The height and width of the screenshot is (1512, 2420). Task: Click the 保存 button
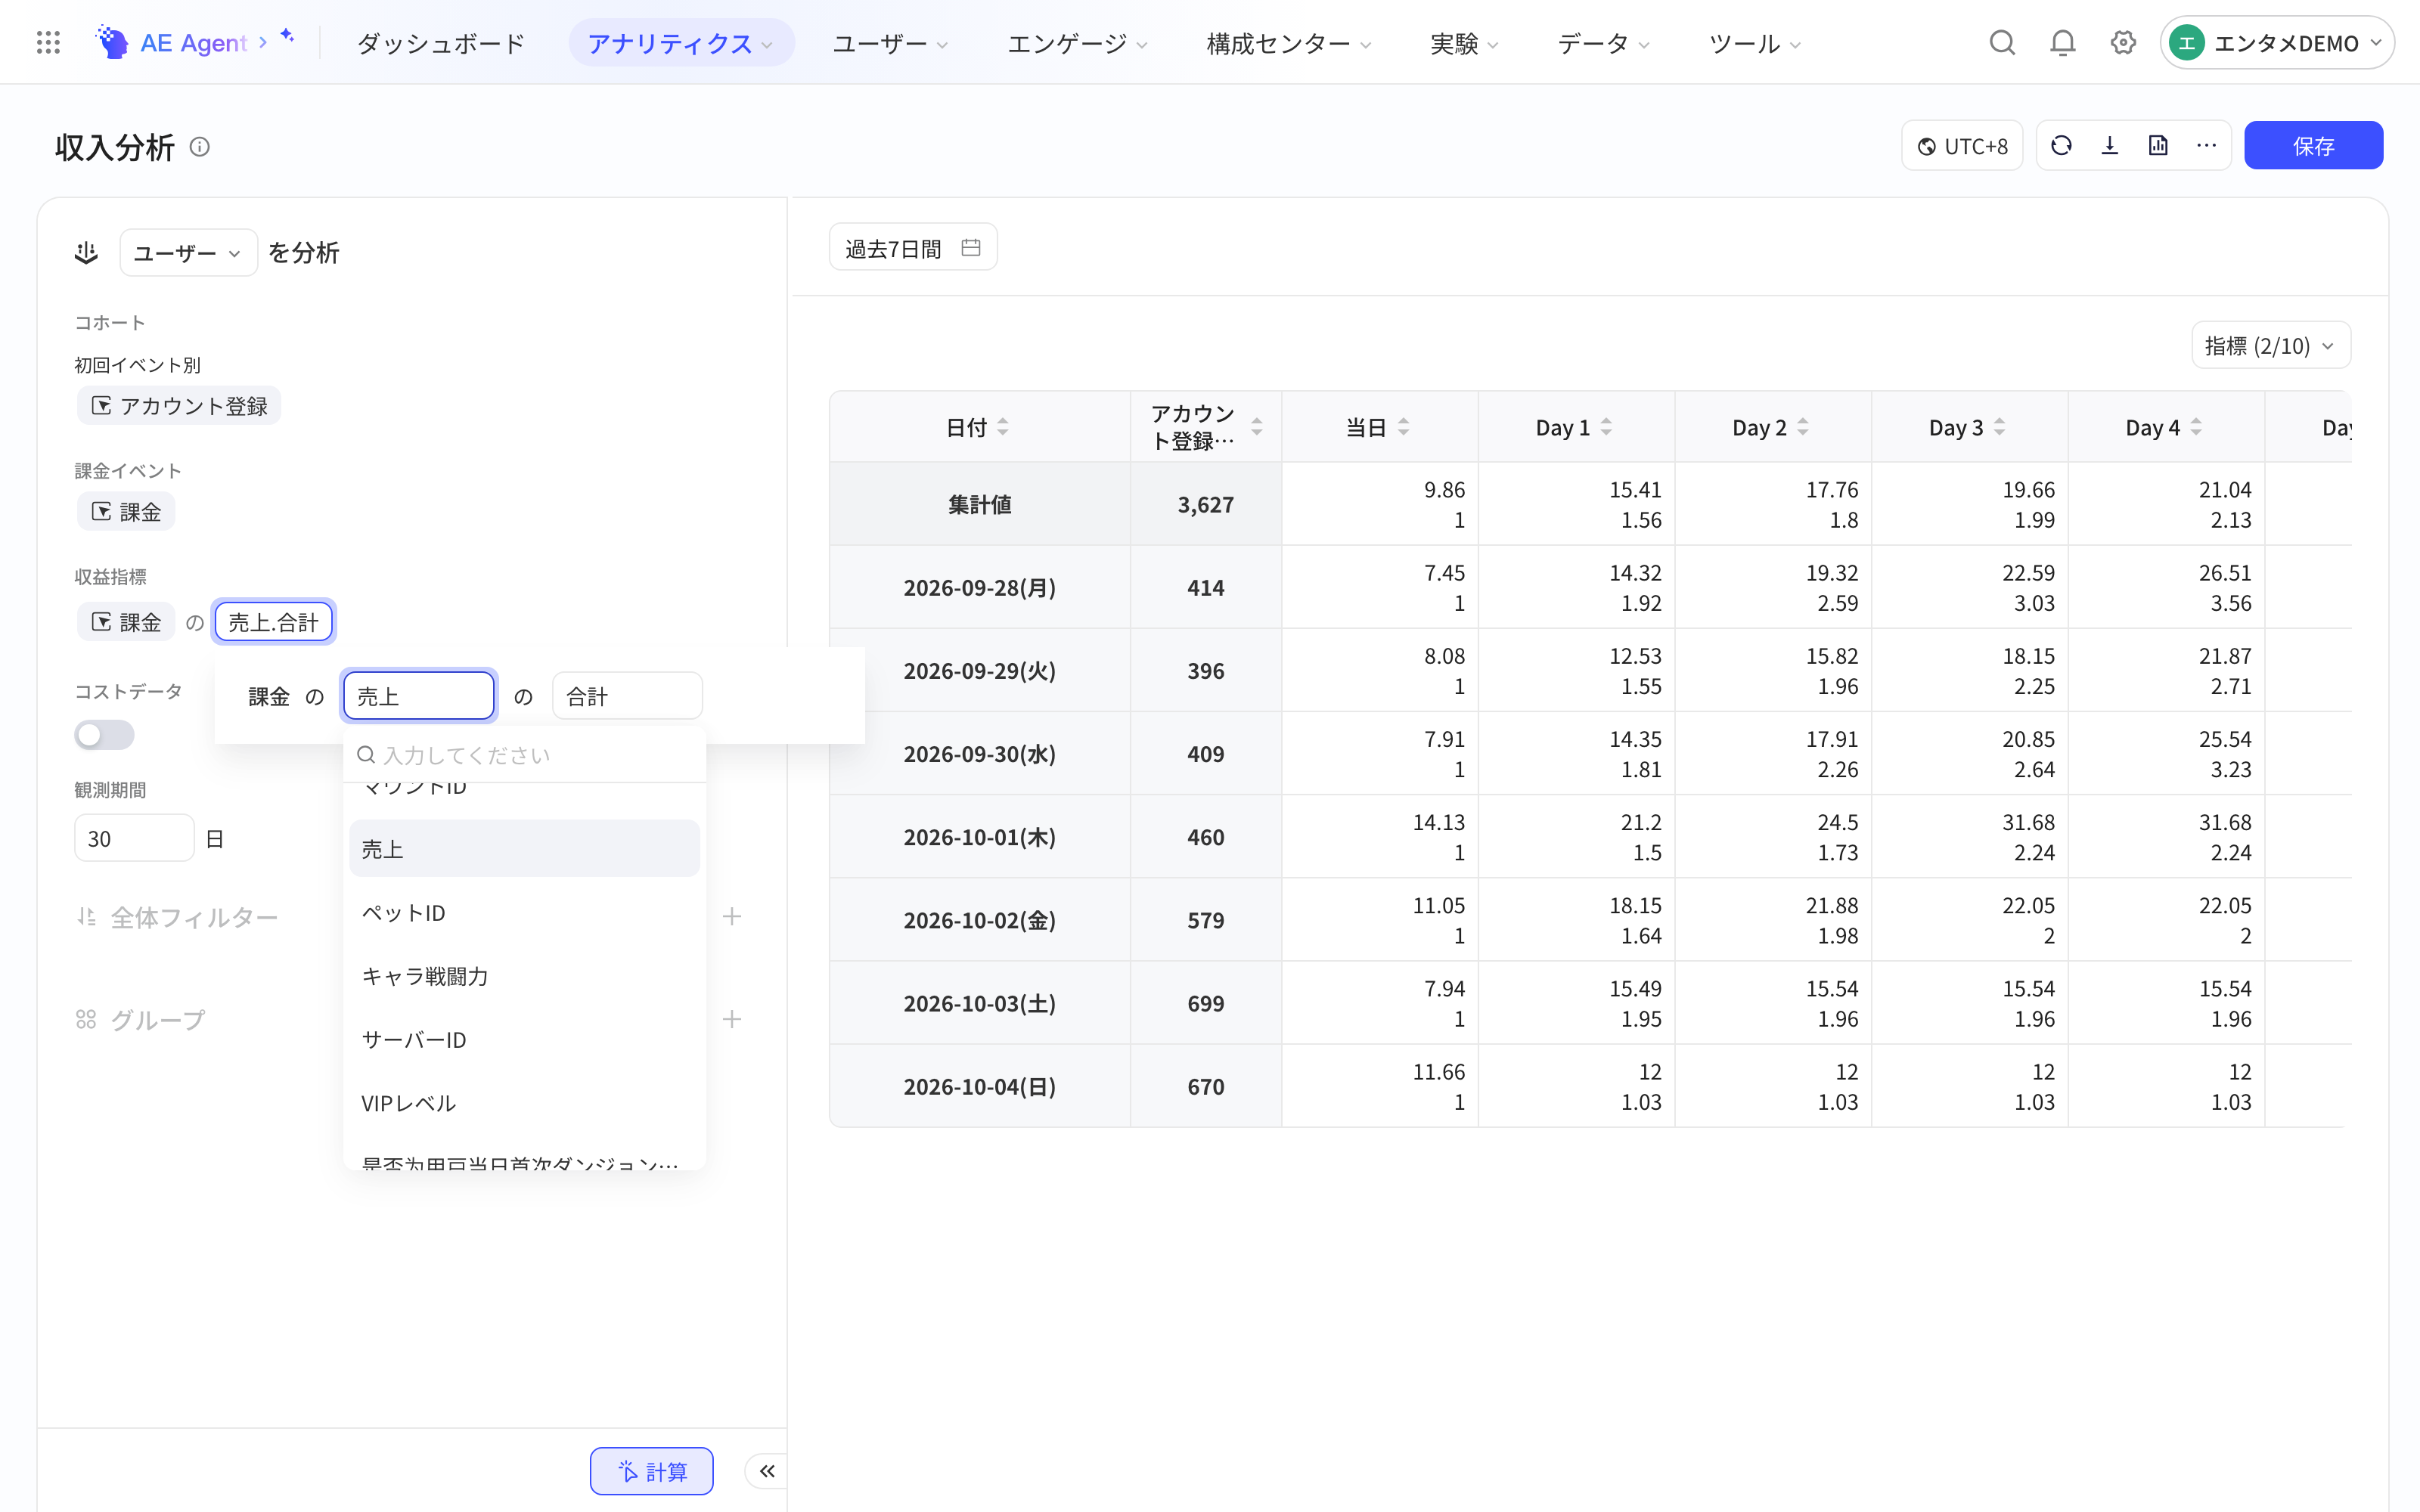(2313, 146)
